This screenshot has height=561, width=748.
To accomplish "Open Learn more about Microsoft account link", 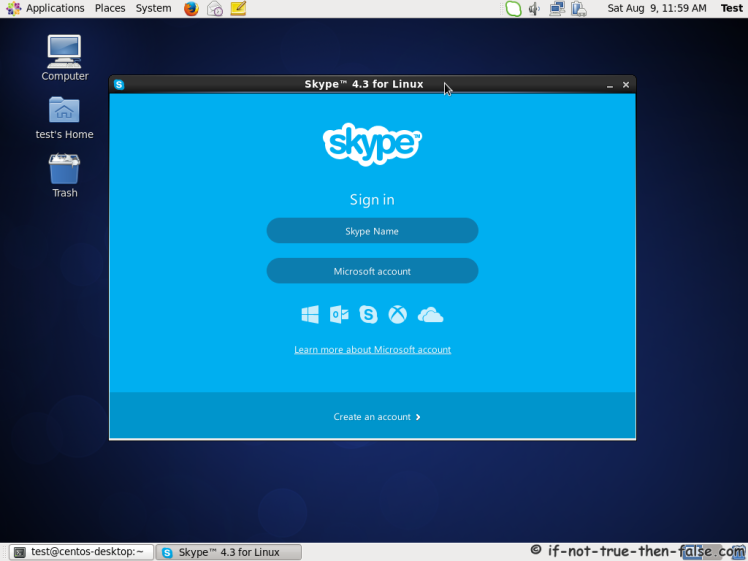I will click(x=372, y=350).
